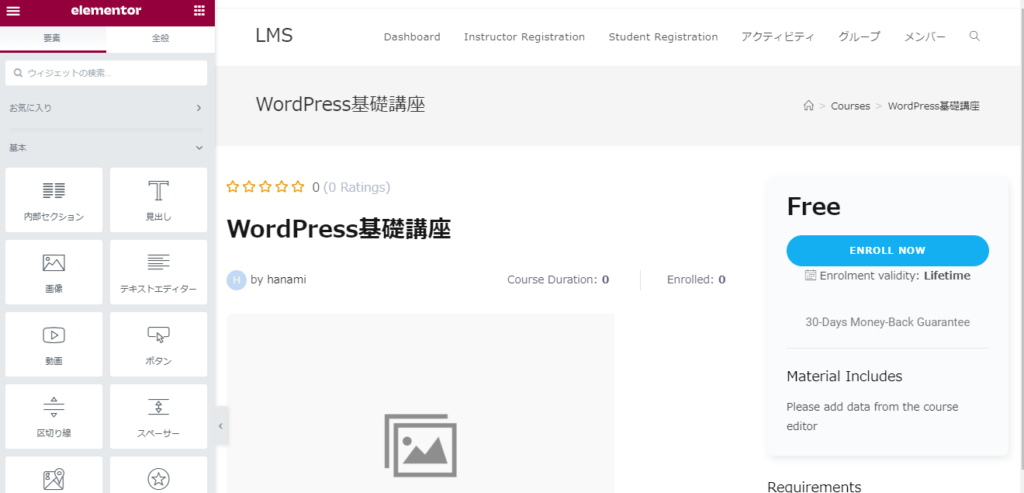1024x493 pixels.
Task: Click the ENROLL NOW button
Action: pos(887,250)
